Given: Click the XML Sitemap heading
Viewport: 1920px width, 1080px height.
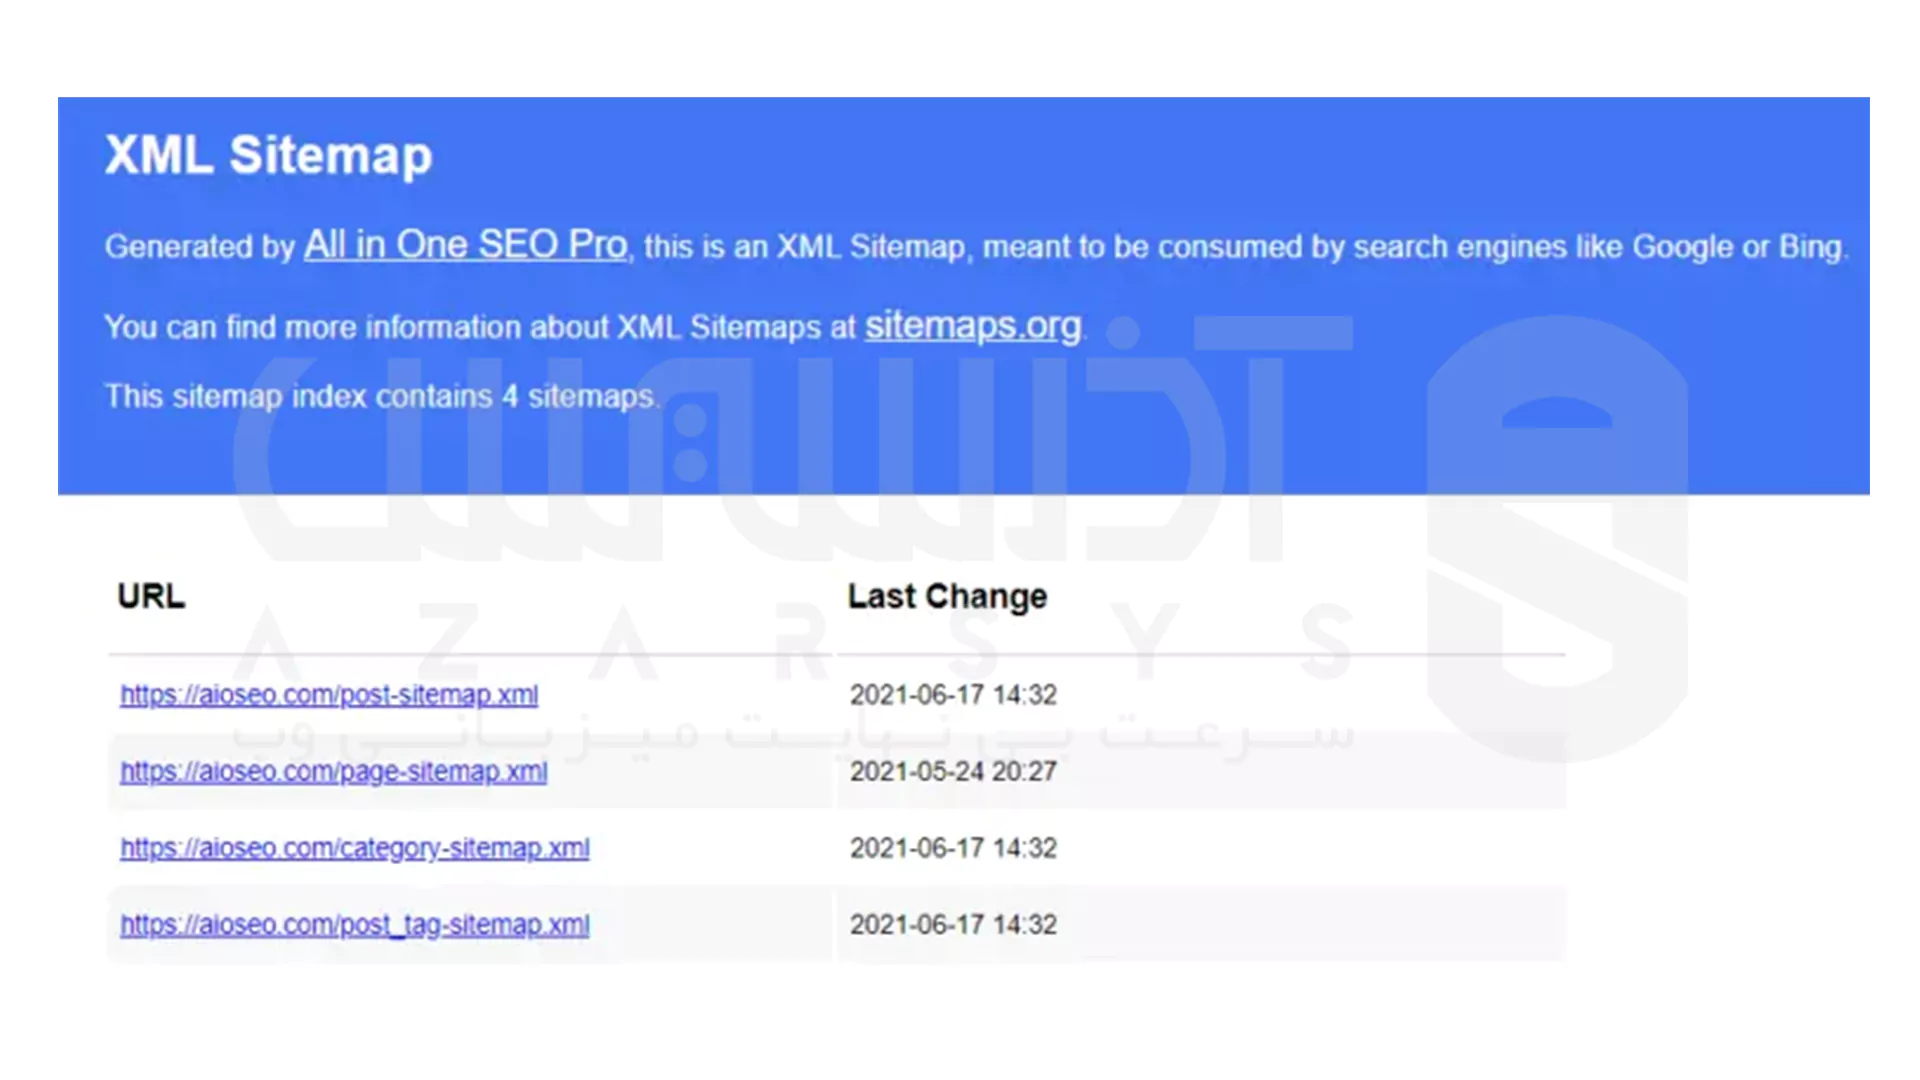Looking at the screenshot, I should tap(268, 155).
